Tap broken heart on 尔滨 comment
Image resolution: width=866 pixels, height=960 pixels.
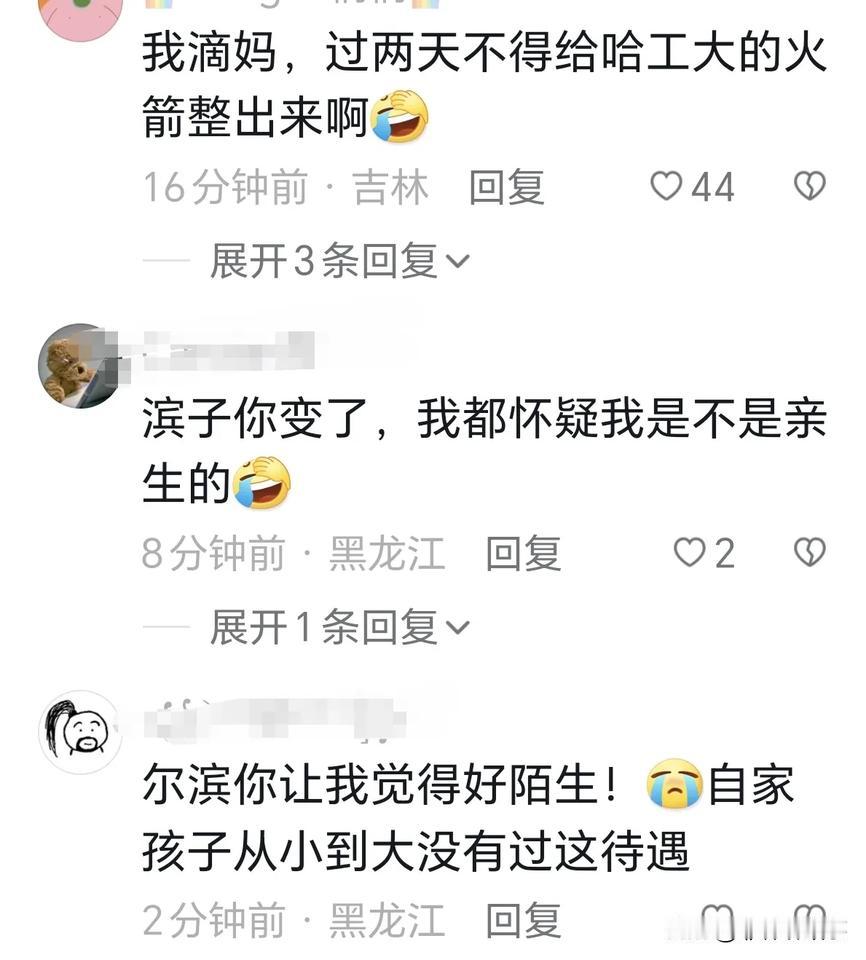point(810,921)
